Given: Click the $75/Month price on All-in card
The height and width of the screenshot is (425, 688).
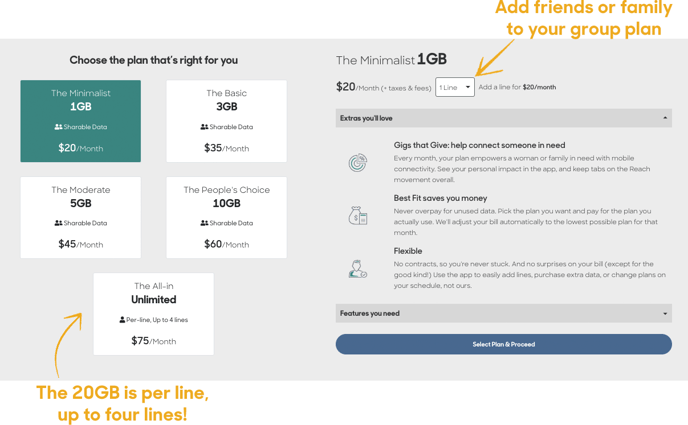Looking at the screenshot, I should [154, 341].
